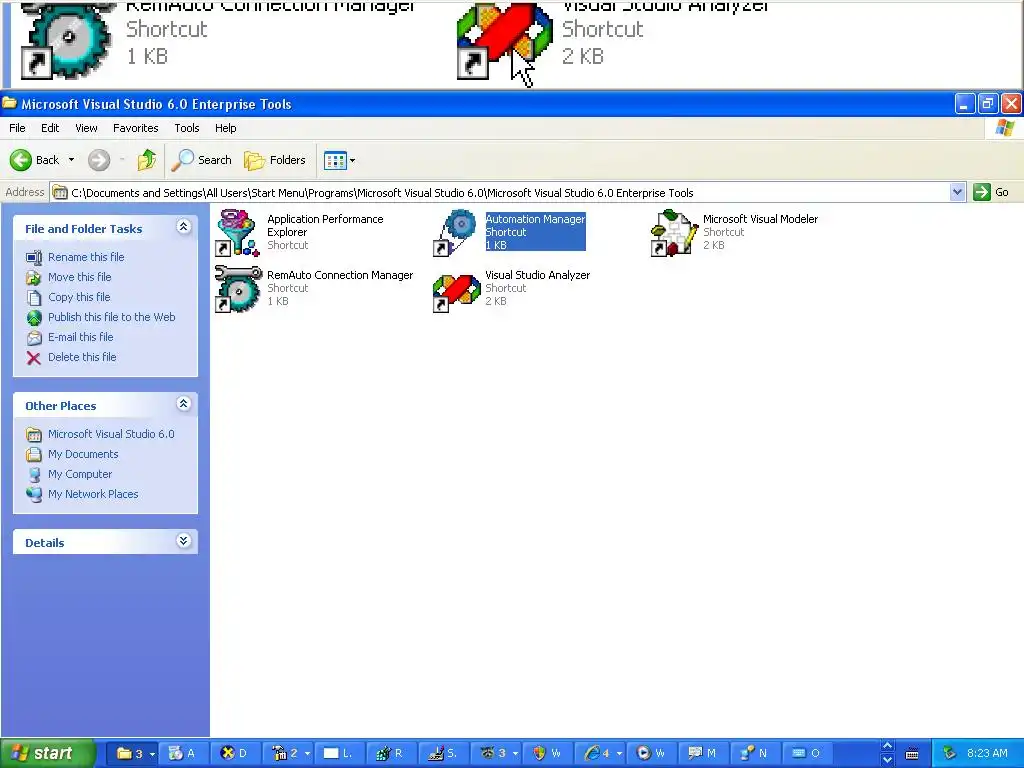Open taskbar group with 2 windows
The image size is (1024, 768).
[289, 754]
